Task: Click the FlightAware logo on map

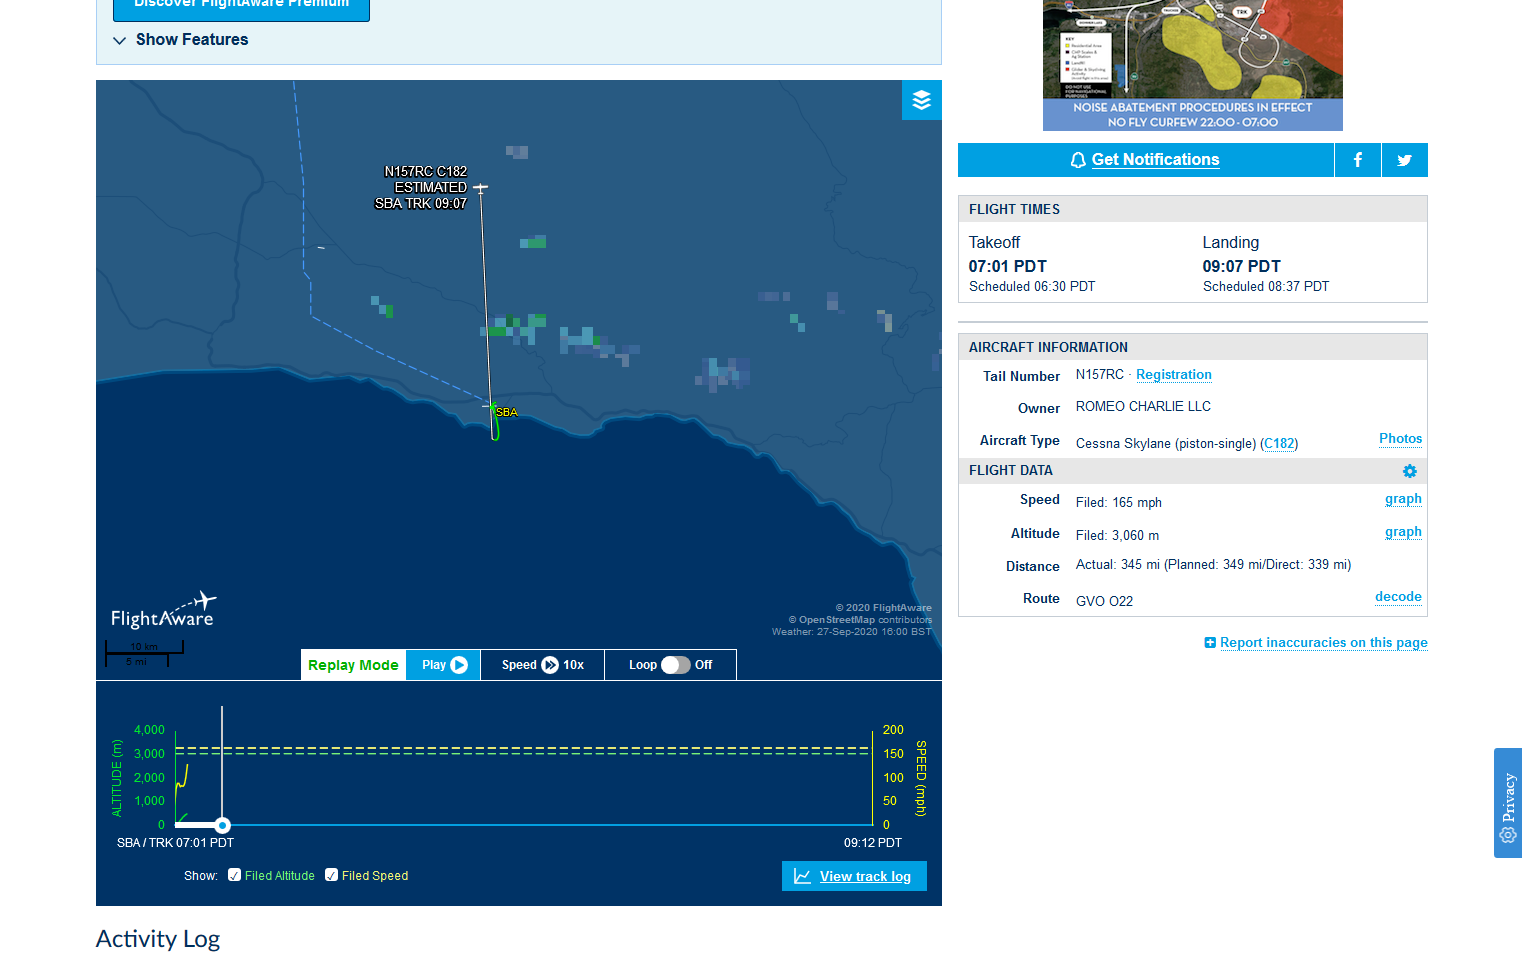Action: tap(164, 610)
